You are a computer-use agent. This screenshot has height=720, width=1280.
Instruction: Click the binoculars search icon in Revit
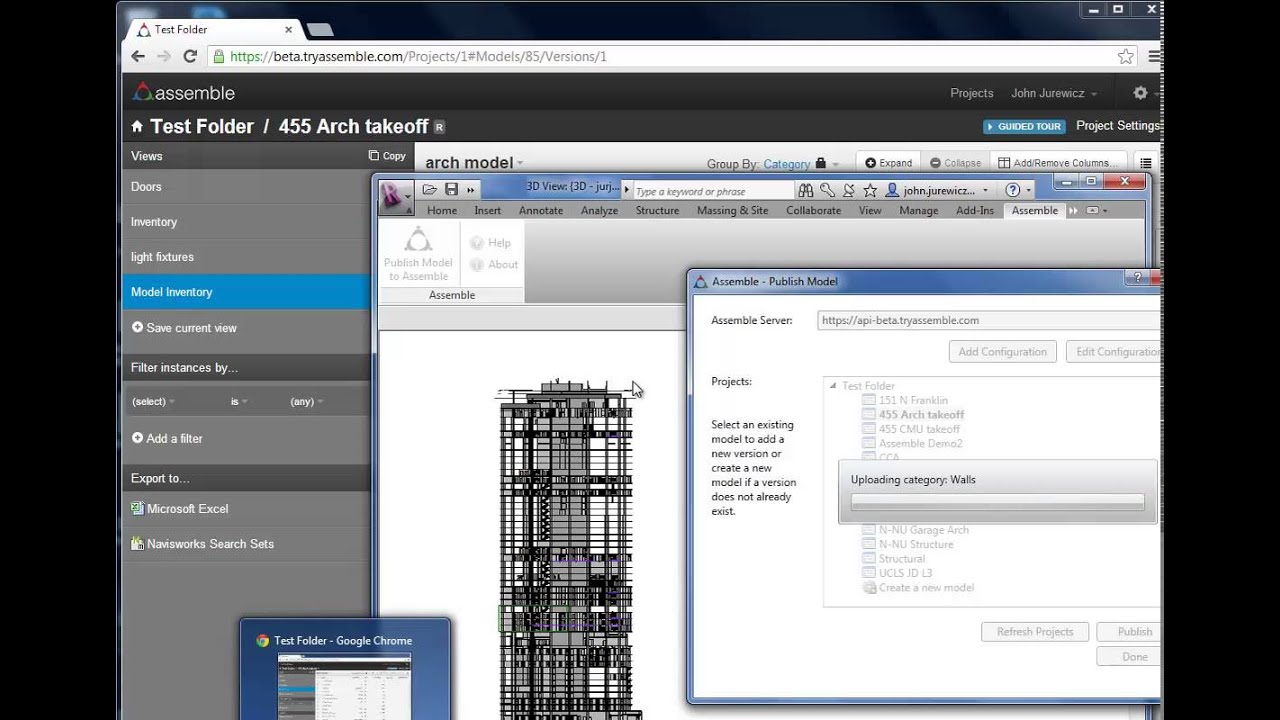point(806,190)
